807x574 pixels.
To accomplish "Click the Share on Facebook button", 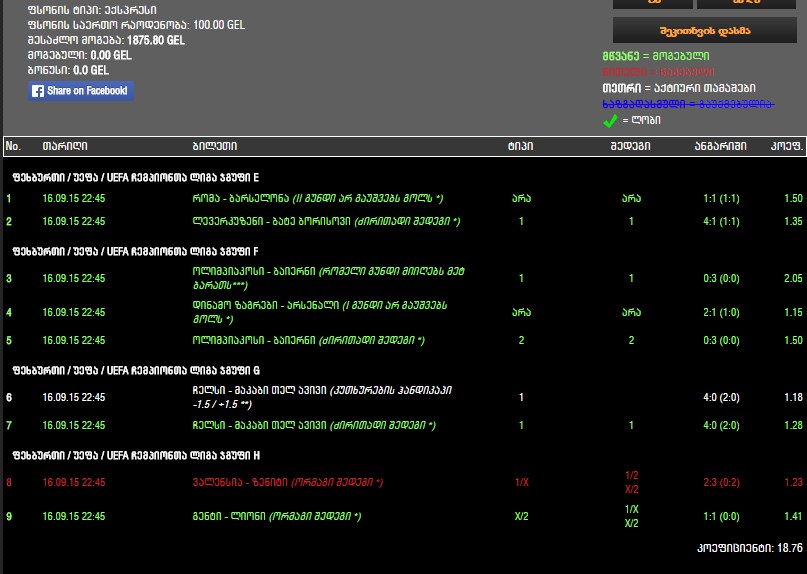I will pyautogui.click(x=81, y=91).
